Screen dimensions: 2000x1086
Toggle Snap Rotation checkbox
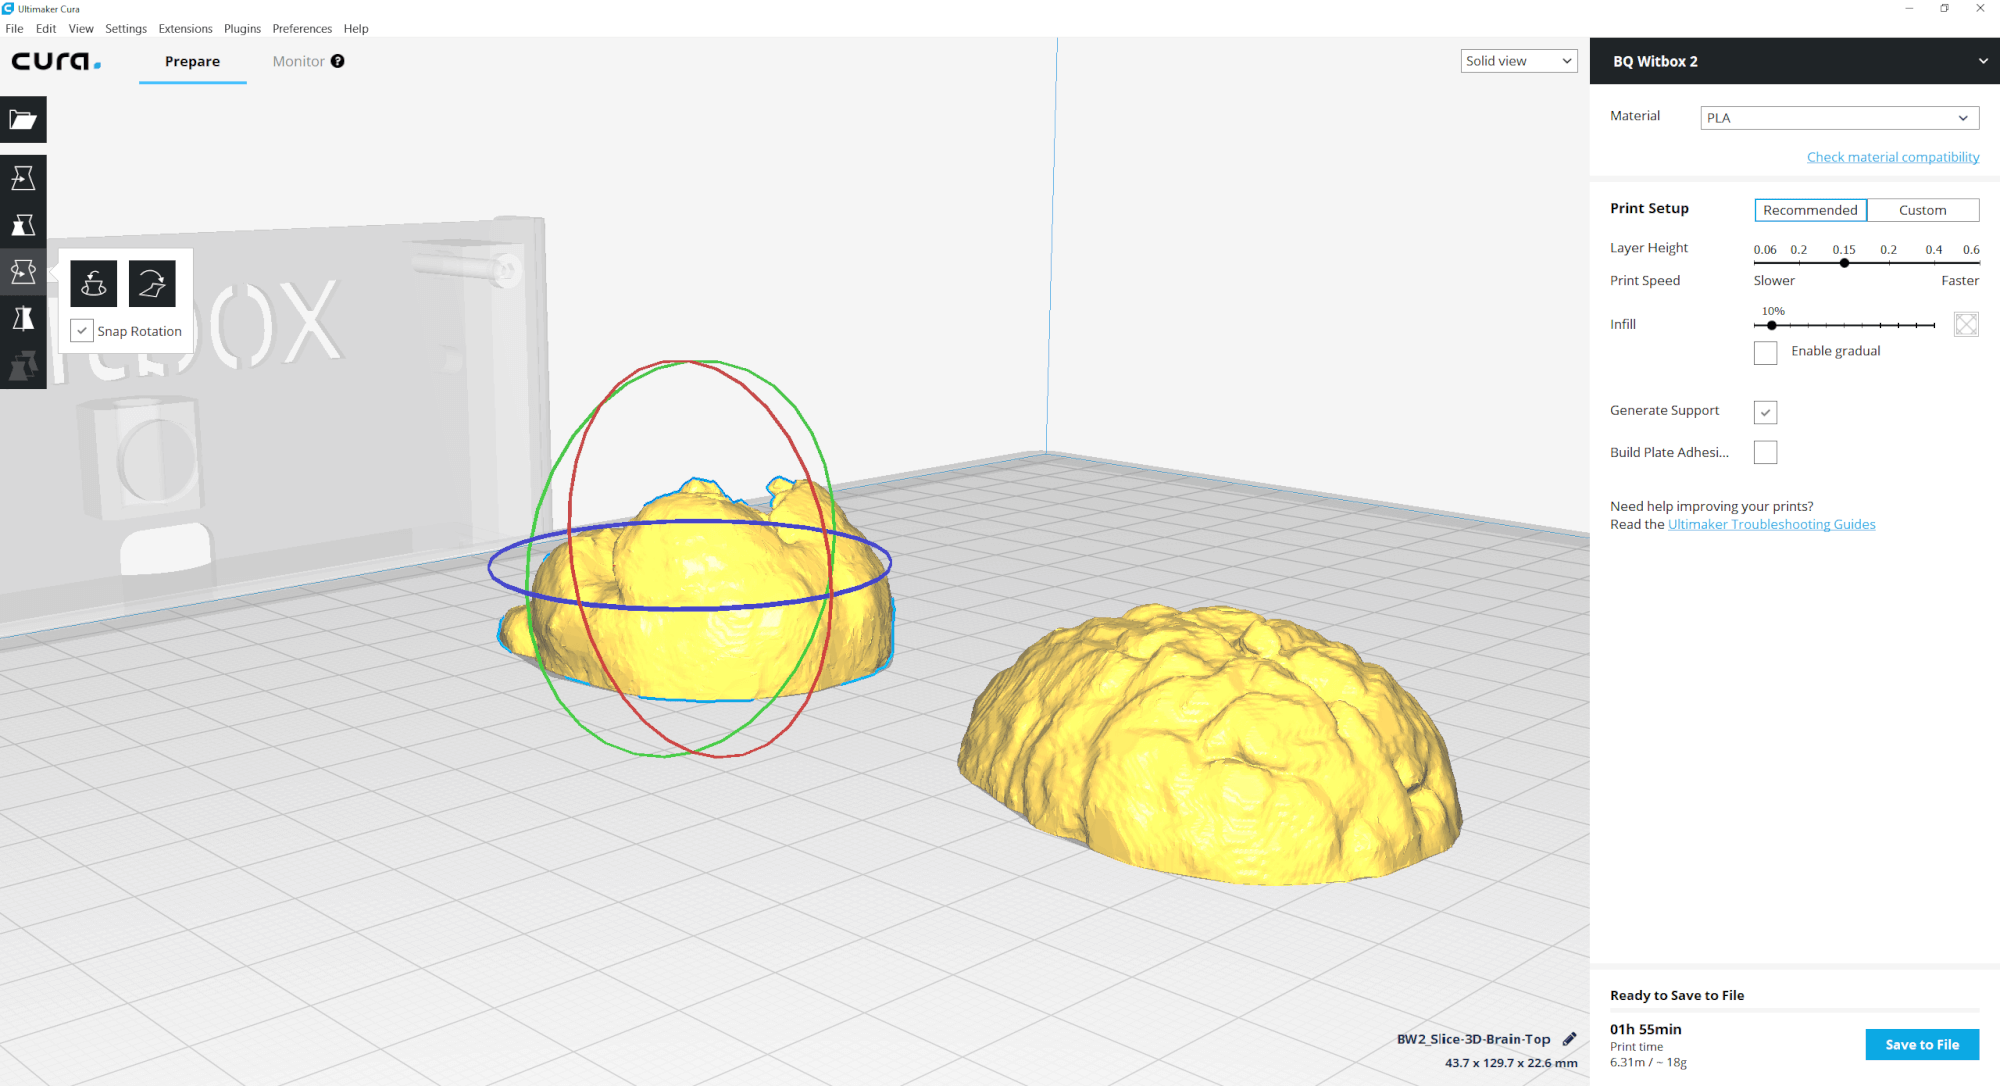tap(82, 331)
